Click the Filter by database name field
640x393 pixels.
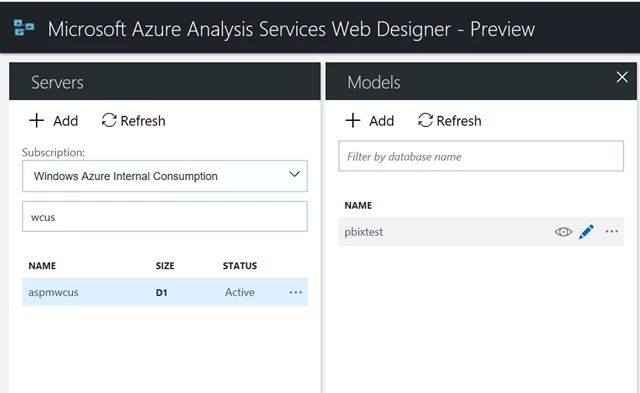pos(481,156)
